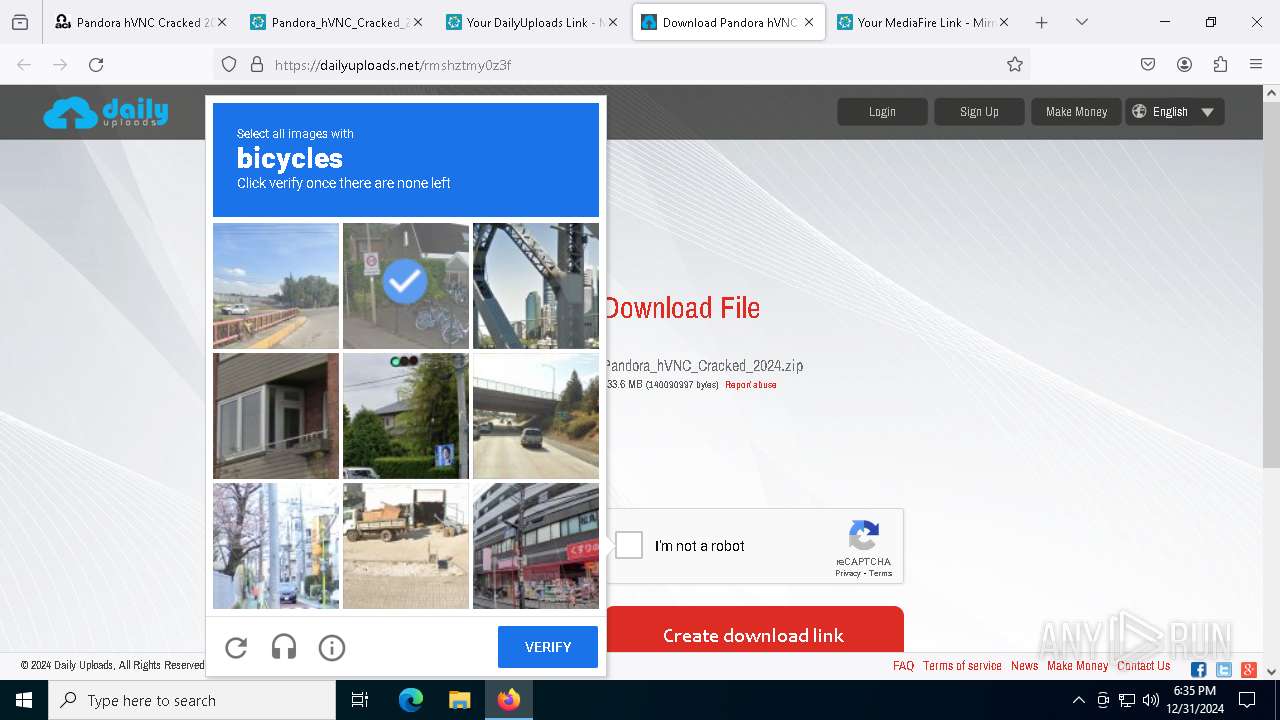This screenshot has height=720, width=1280.
Task: Open reCAPTCHA Terms link
Action: click(x=880, y=573)
